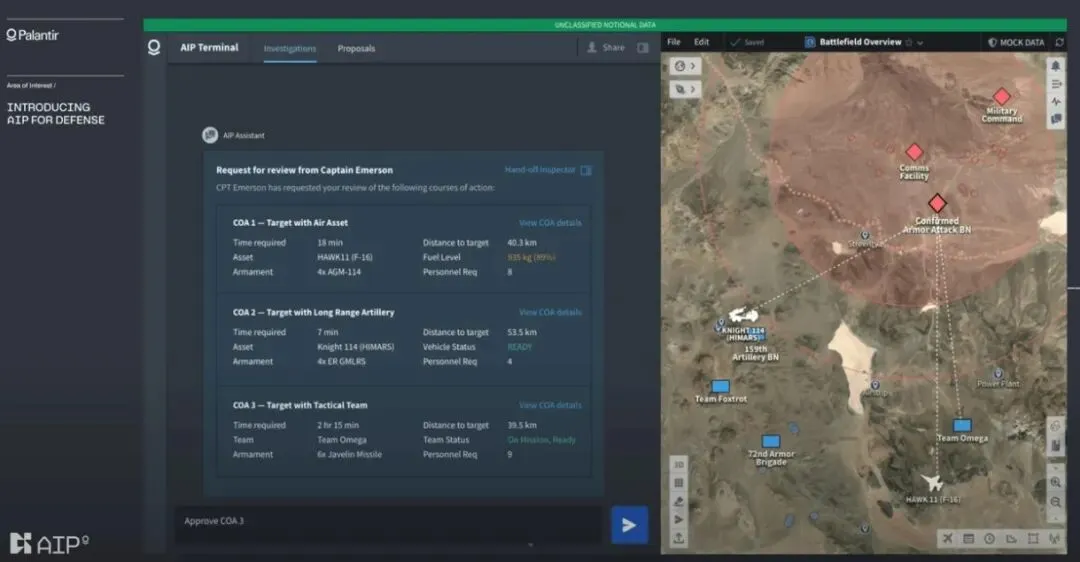Viewport: 1080px width, 562px height.
Task: Toggle the grid overlay icon on the map
Action: [x=678, y=483]
